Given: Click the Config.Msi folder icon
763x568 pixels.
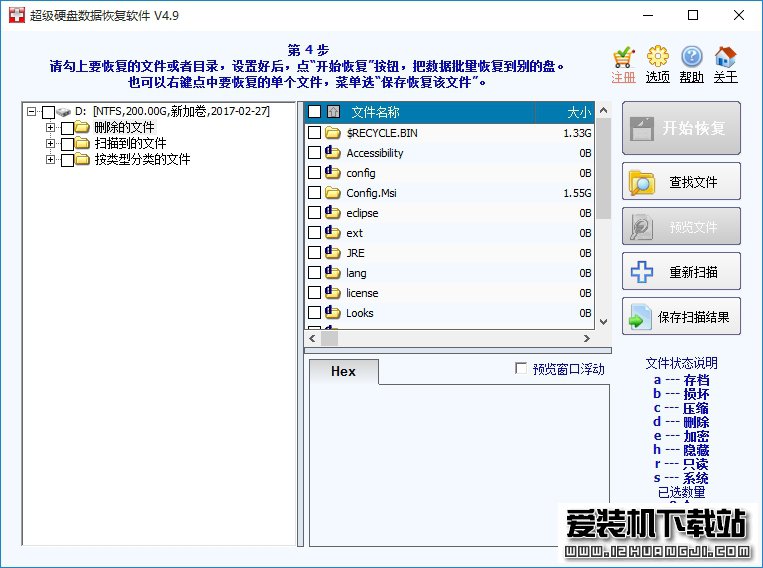Looking at the screenshot, I should (x=333, y=193).
